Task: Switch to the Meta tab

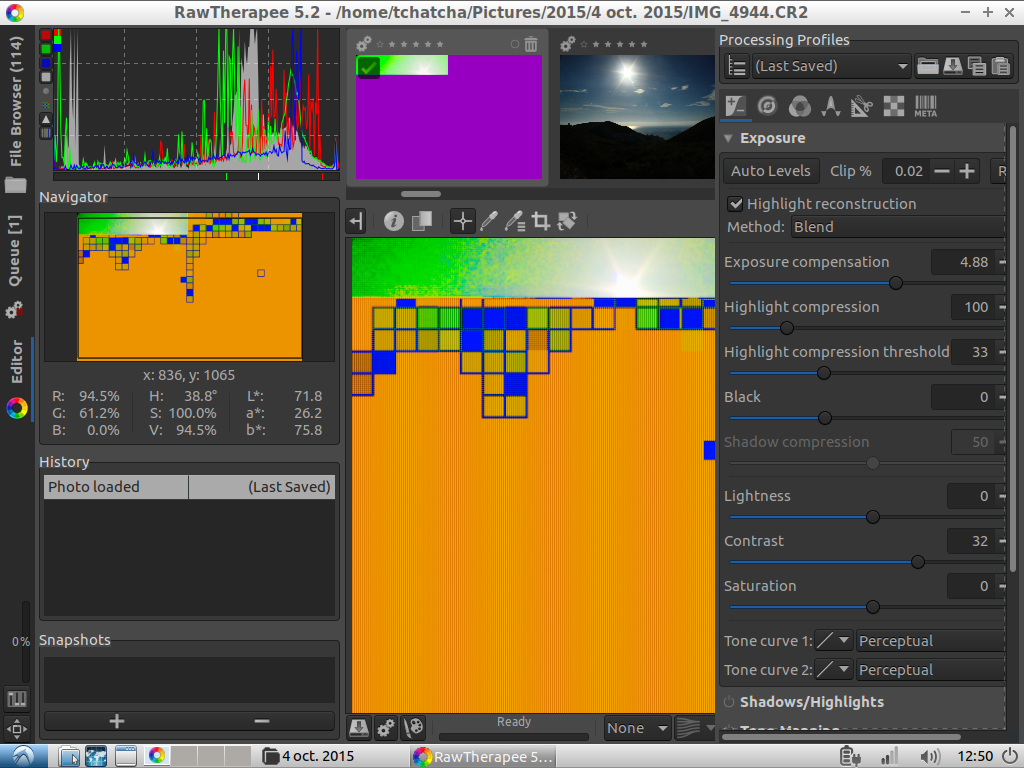Action: pos(925,106)
